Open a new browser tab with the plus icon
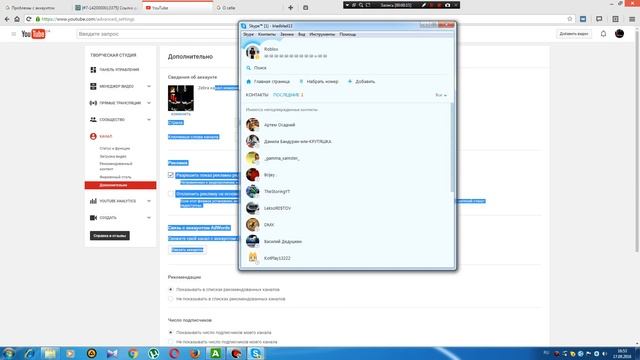 [x=291, y=7]
